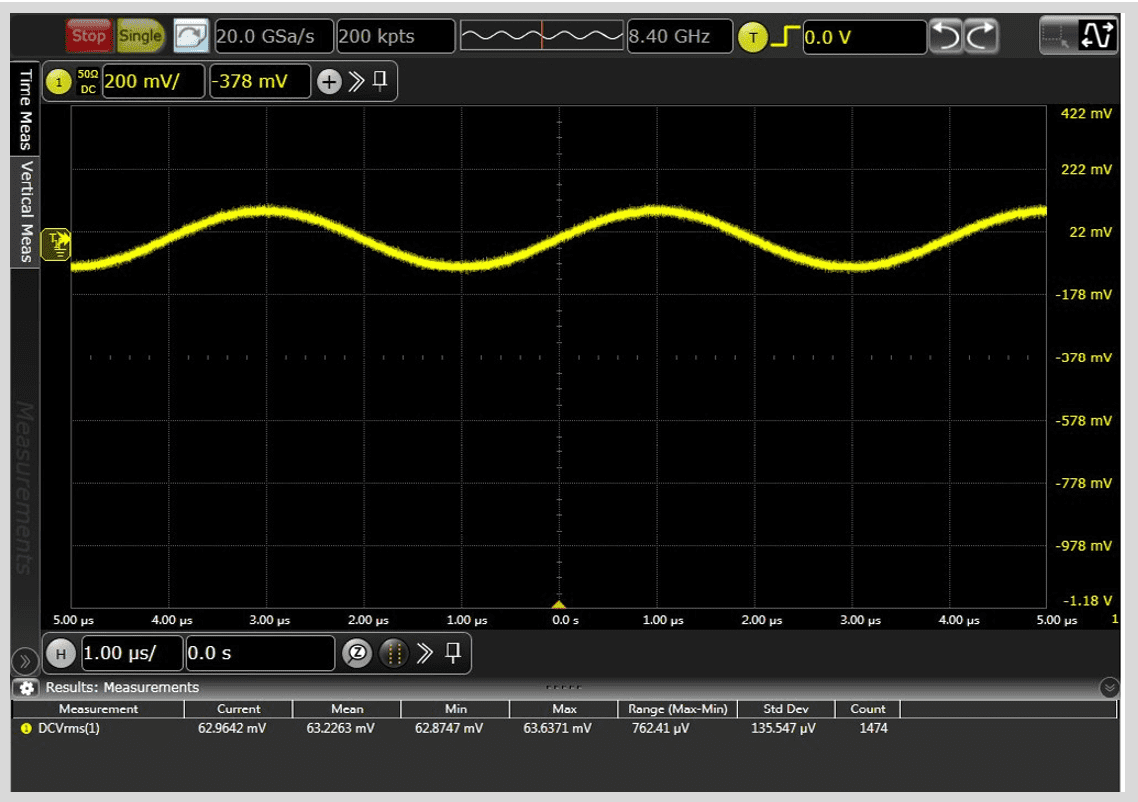Viewport: 1138px width, 802px height.
Task: Collapse the Results panel with chevron
Action: 1108,687
